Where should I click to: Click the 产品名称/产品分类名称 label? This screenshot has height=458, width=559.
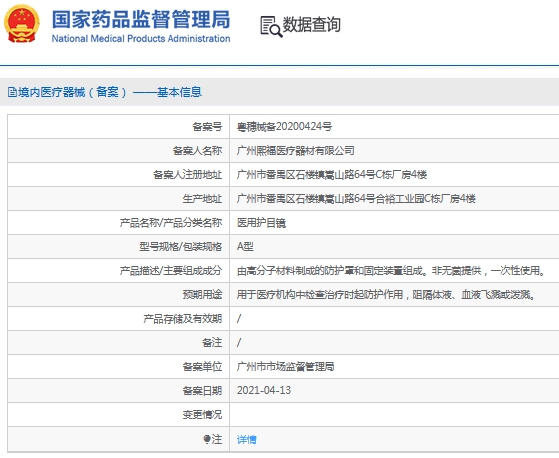(x=171, y=222)
